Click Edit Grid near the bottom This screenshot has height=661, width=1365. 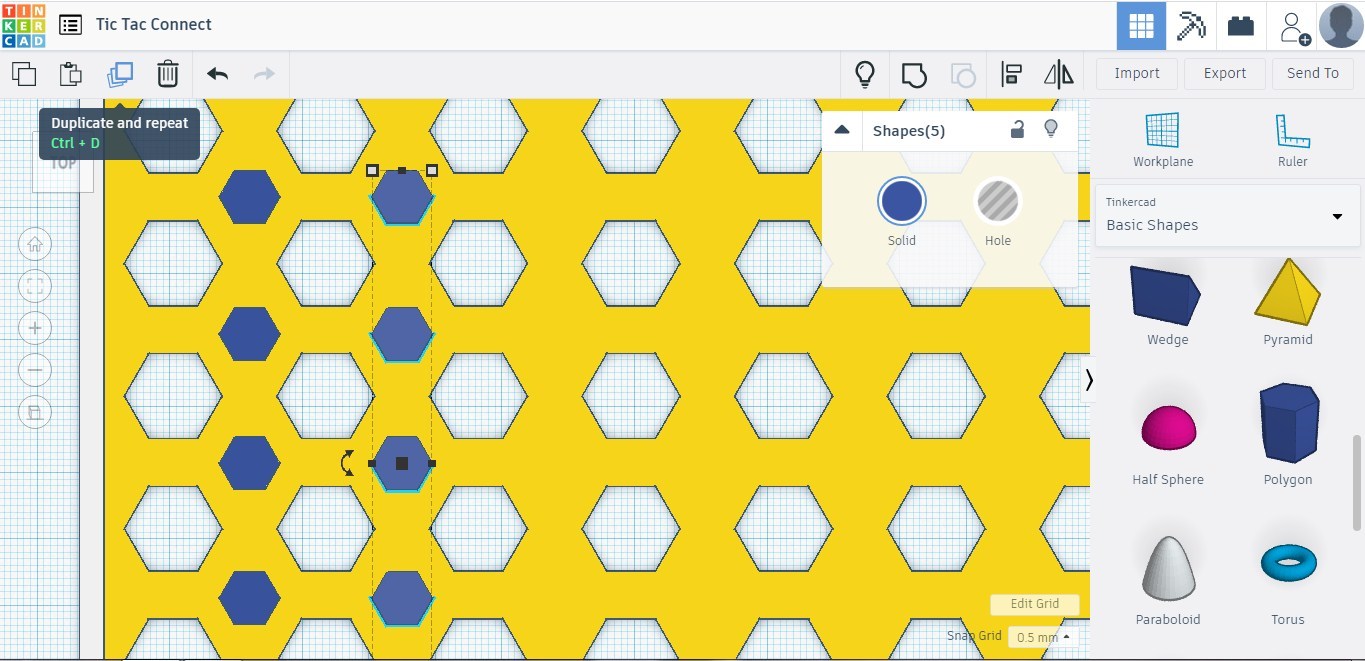pos(1034,604)
